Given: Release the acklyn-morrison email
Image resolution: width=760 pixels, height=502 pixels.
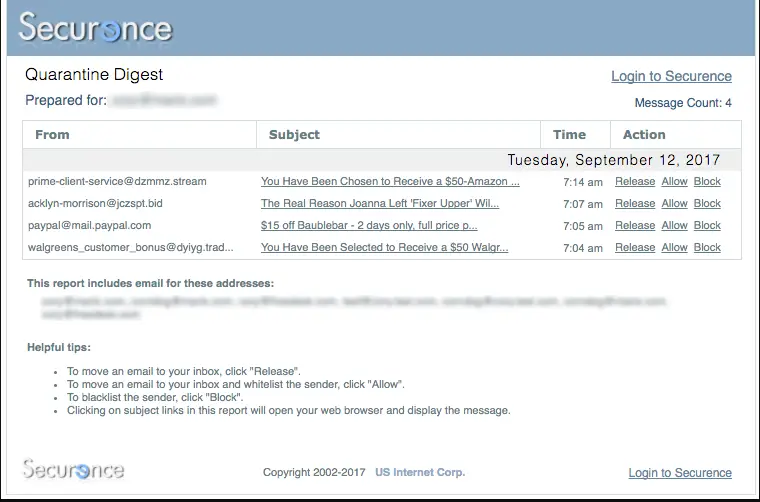Looking at the screenshot, I should [635, 203].
